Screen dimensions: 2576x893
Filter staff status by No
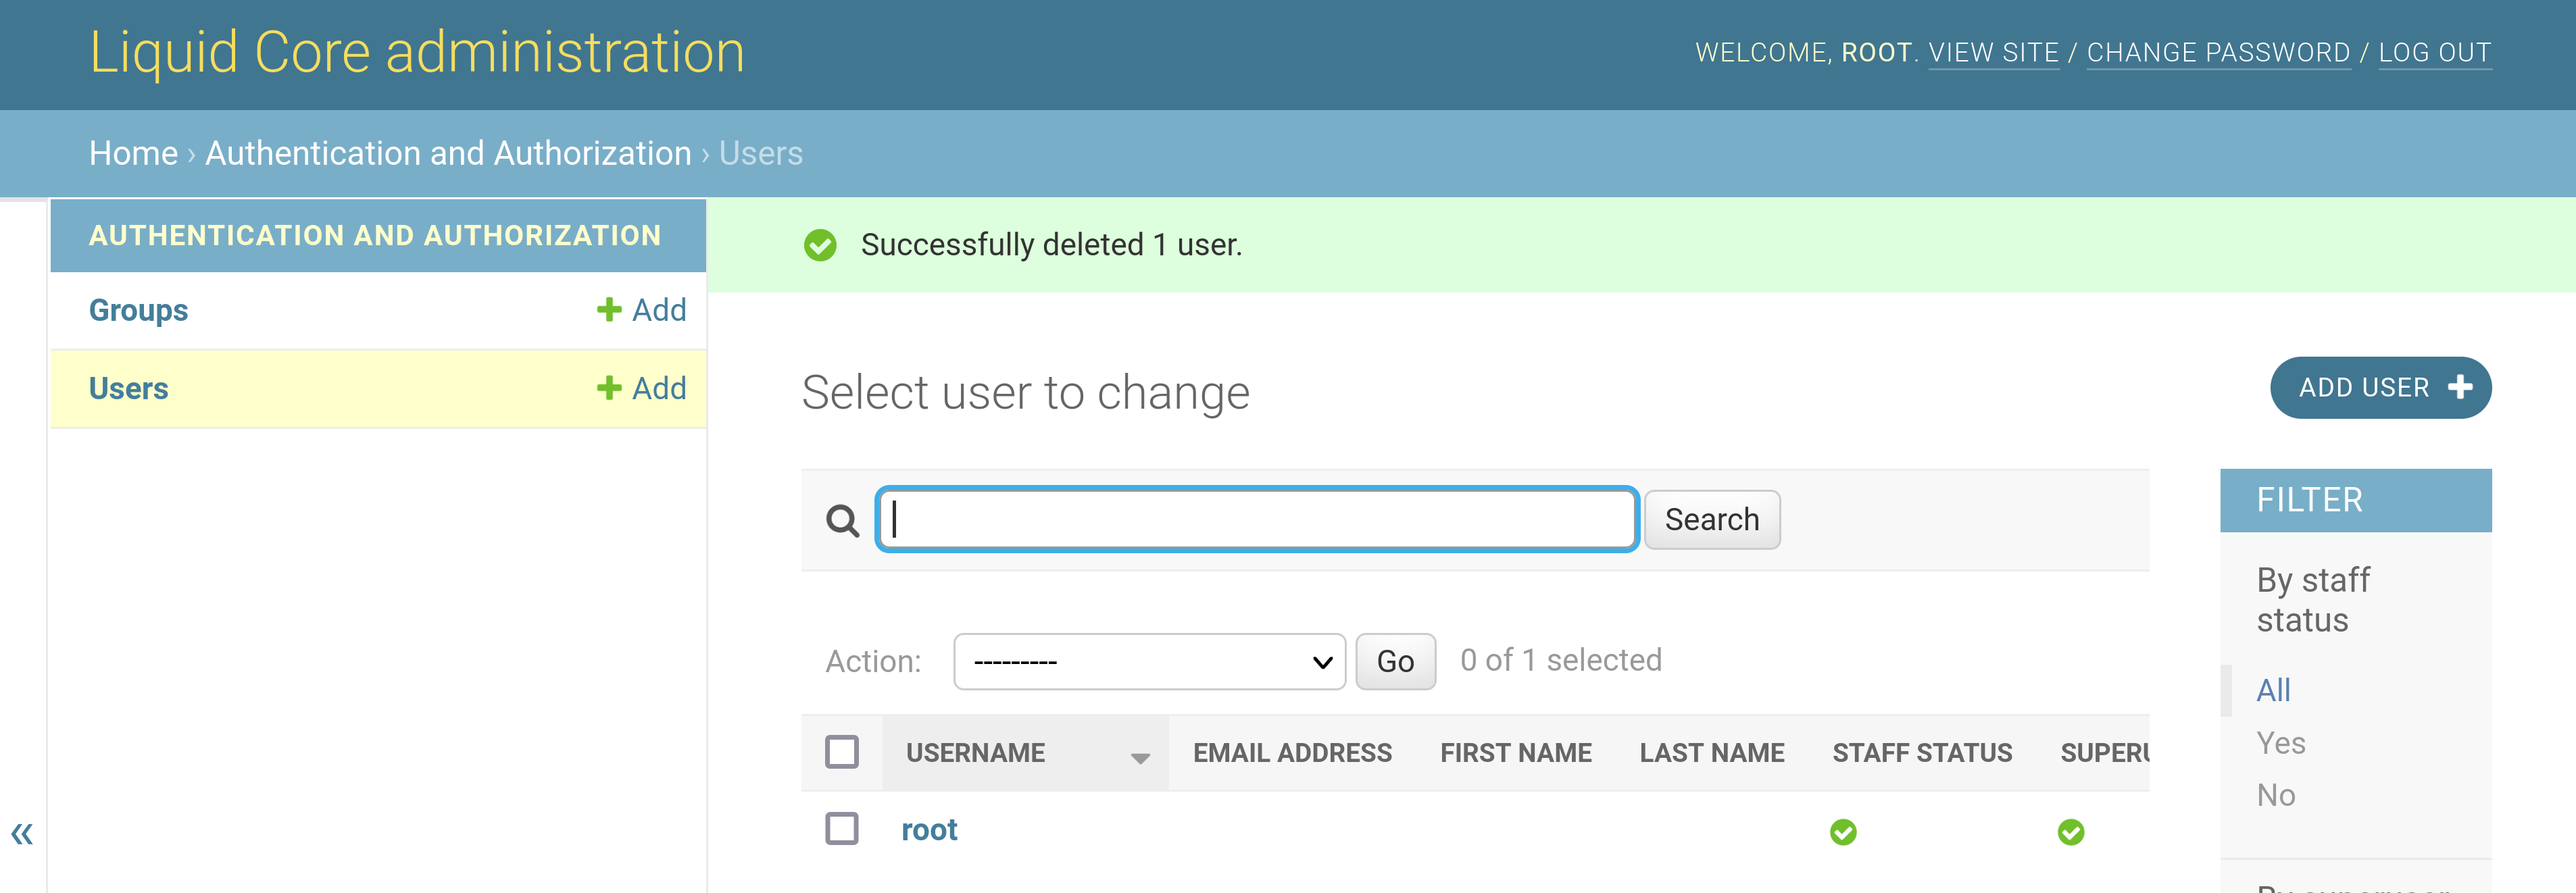click(x=2276, y=795)
